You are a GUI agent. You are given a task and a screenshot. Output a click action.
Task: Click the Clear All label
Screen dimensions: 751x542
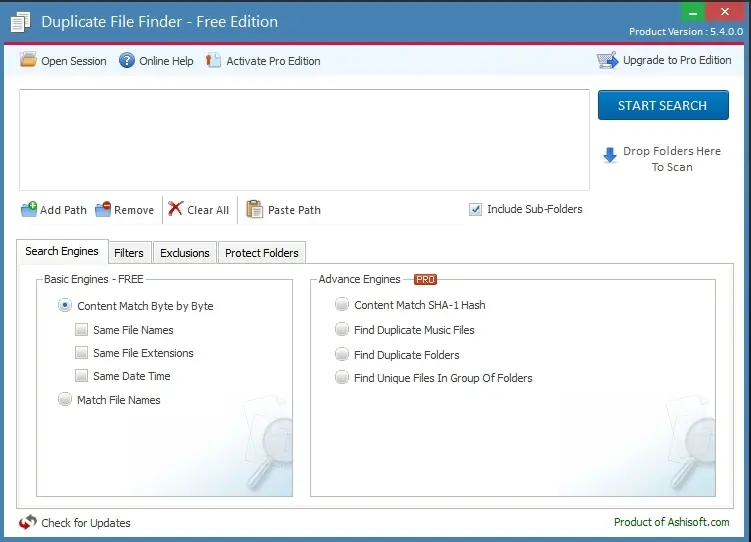tap(208, 210)
